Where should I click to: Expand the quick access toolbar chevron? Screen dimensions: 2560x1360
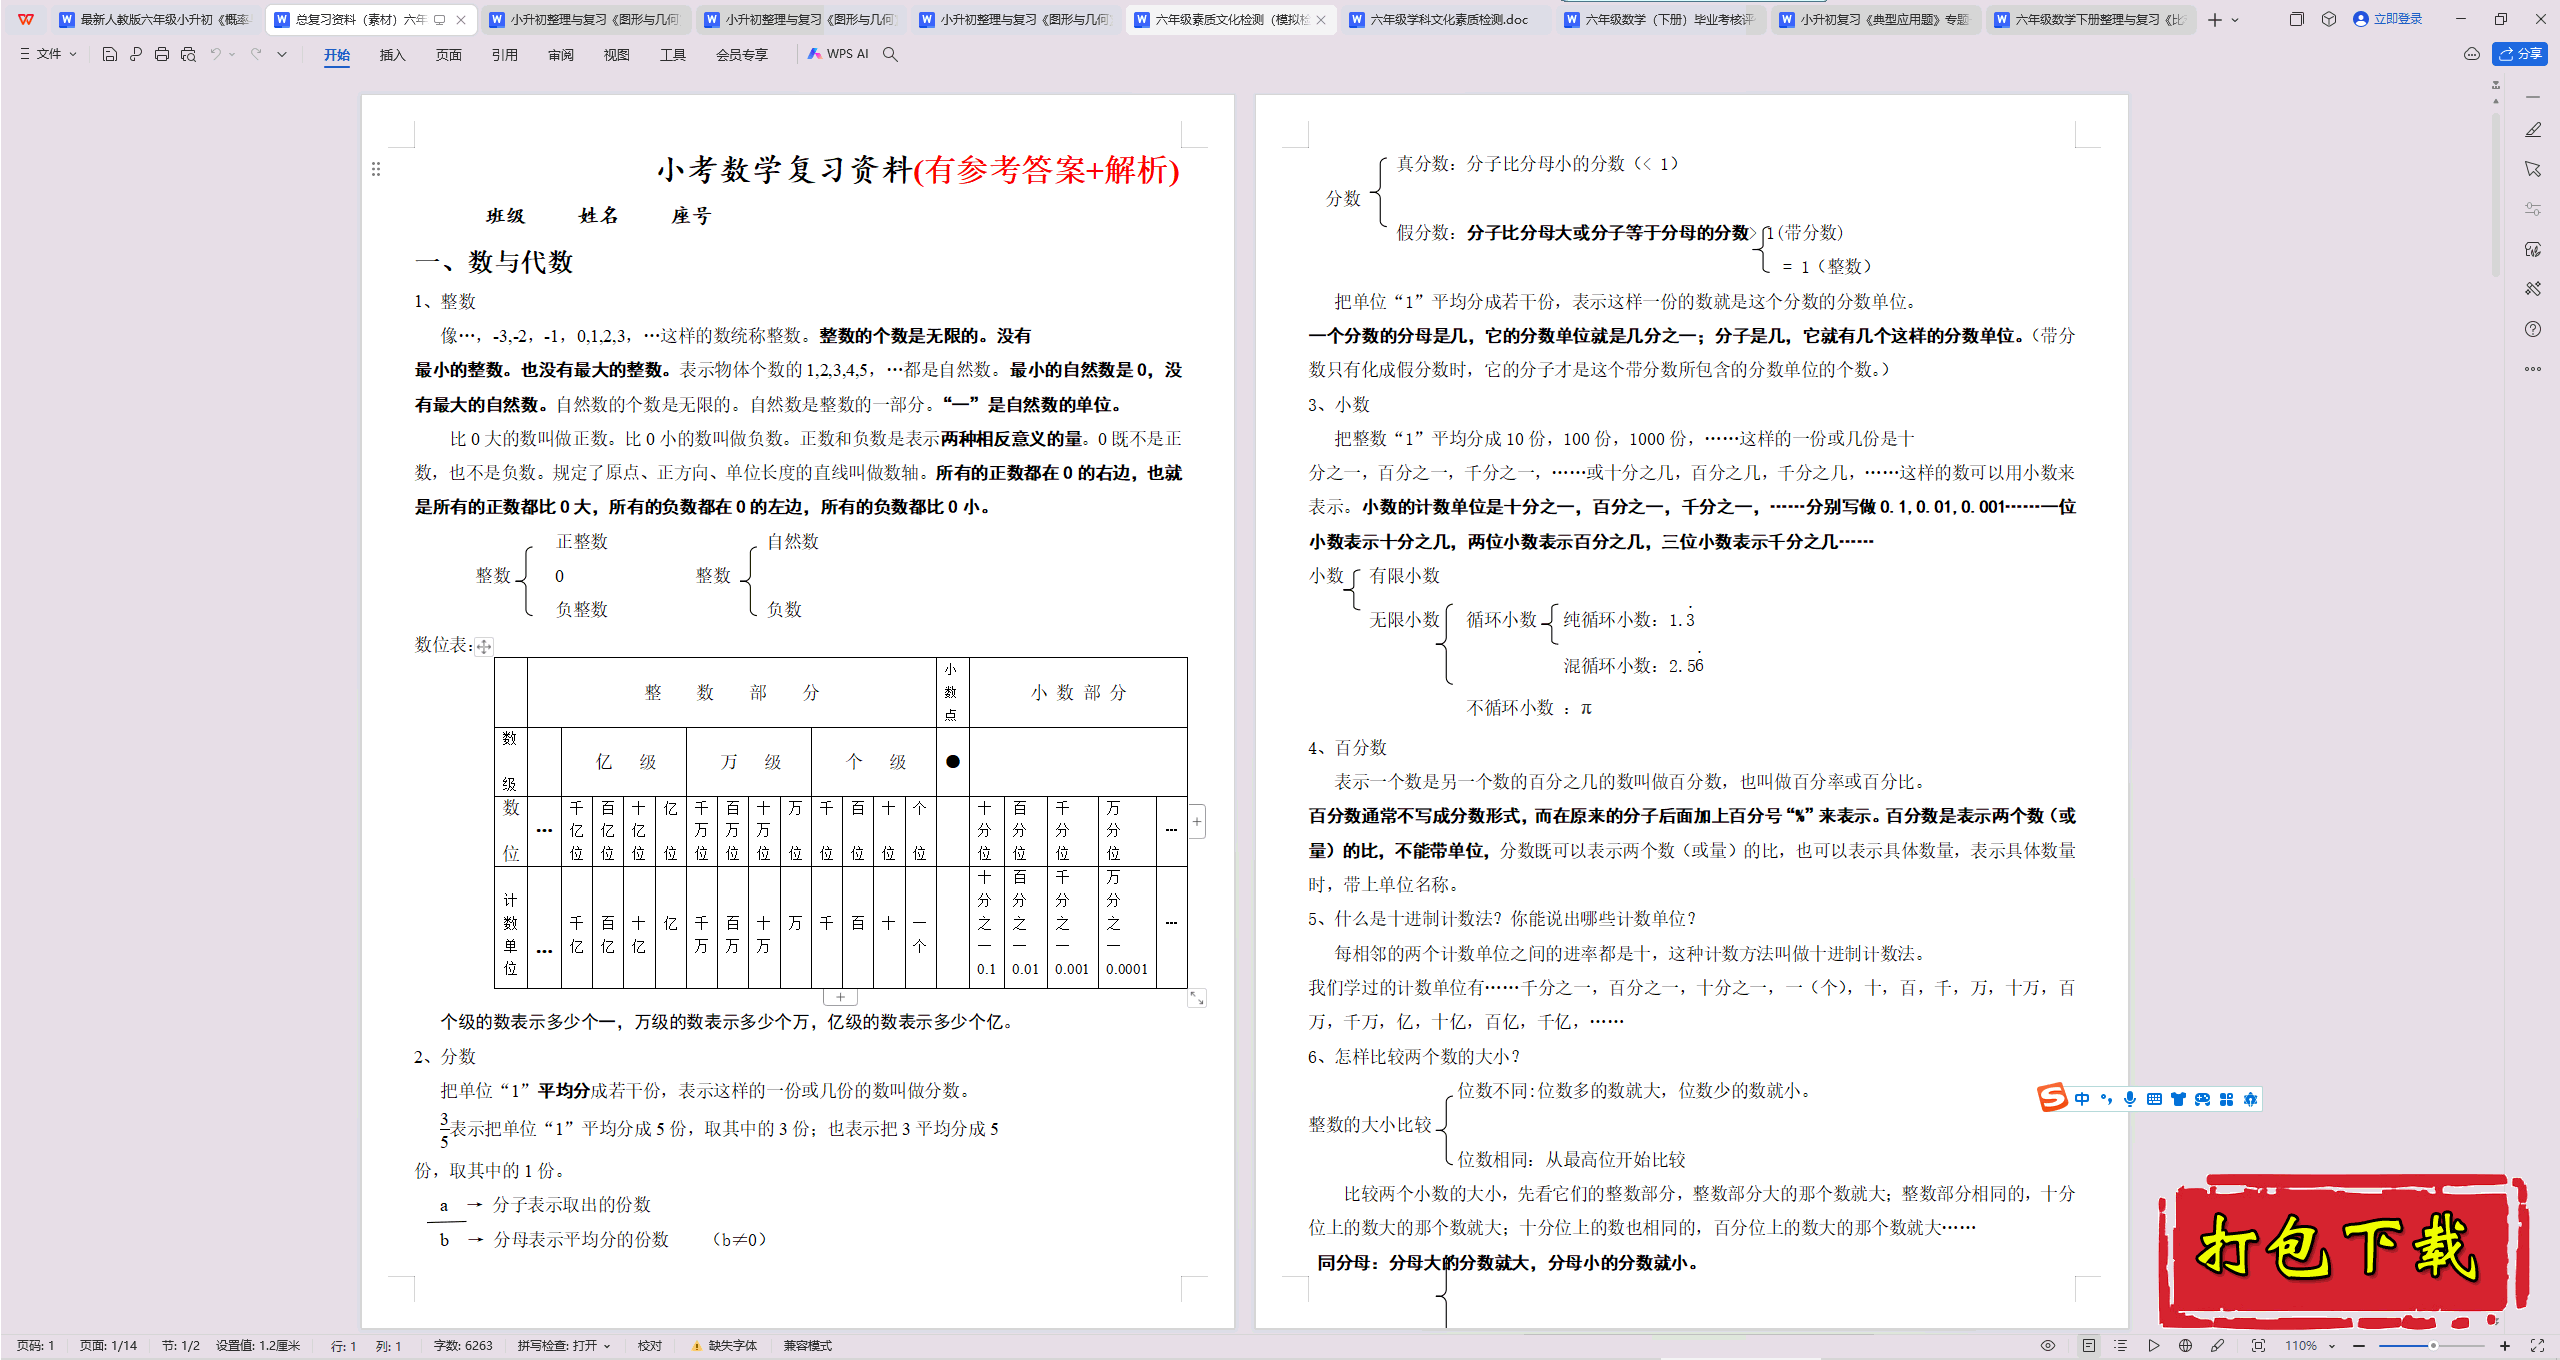282,55
